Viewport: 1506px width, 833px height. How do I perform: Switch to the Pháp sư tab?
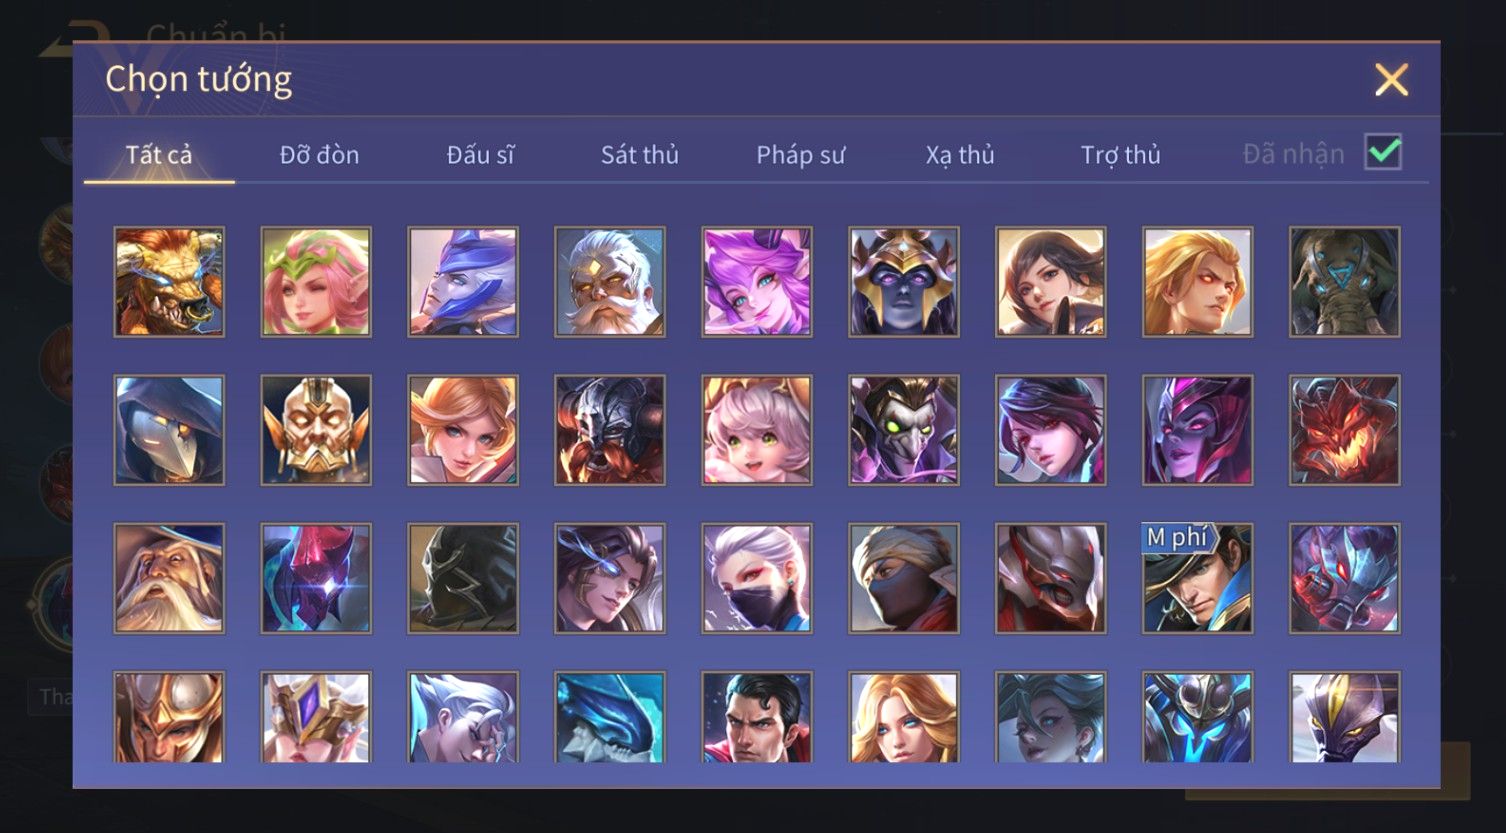pyautogui.click(x=800, y=155)
